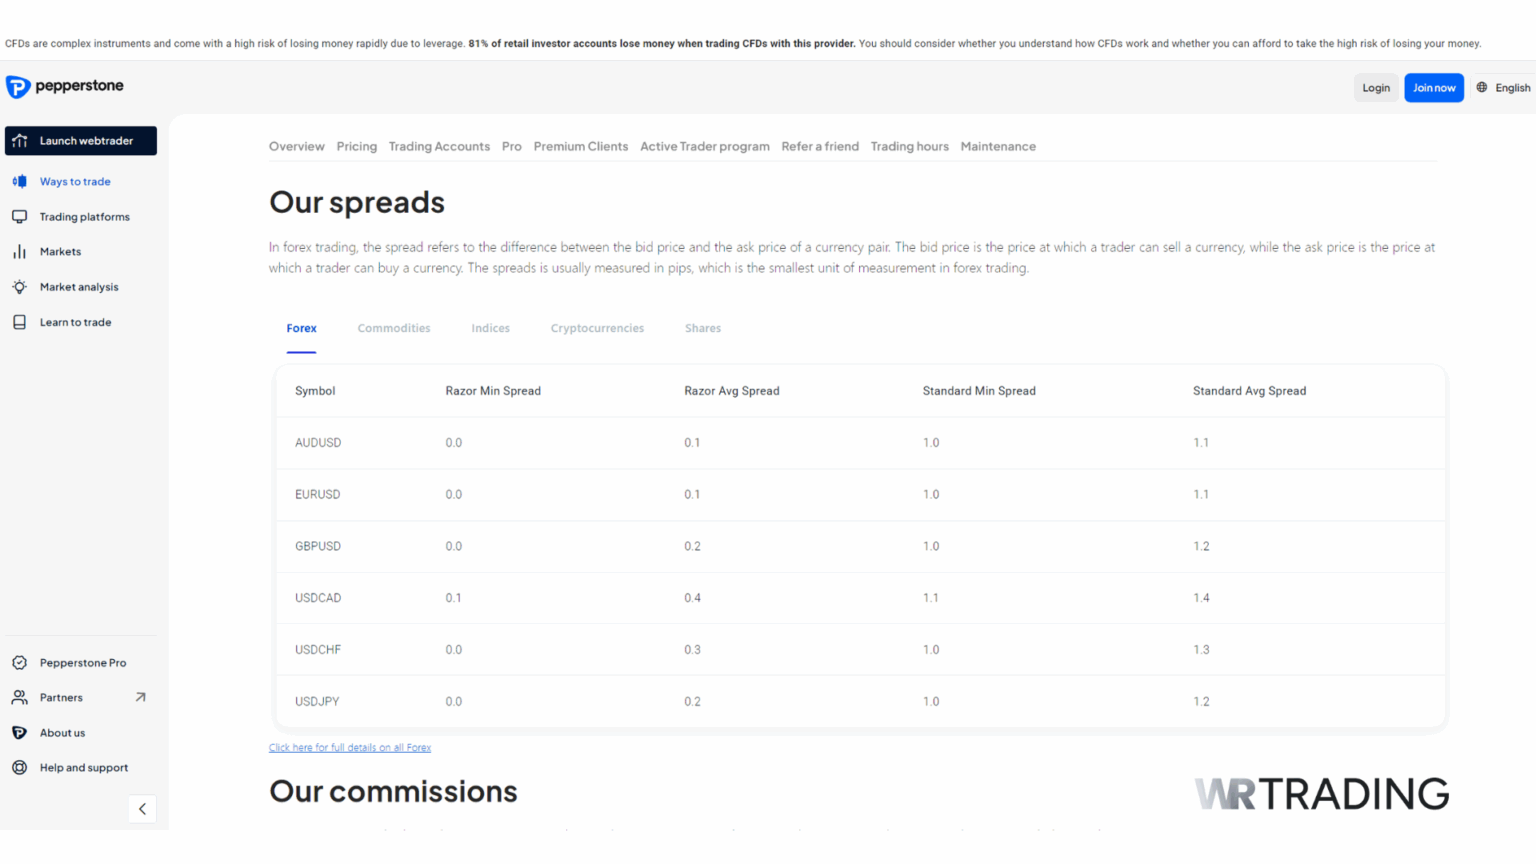This screenshot has width=1536, height=864.
Task: Open the Markets bar-chart icon
Action: (x=19, y=251)
